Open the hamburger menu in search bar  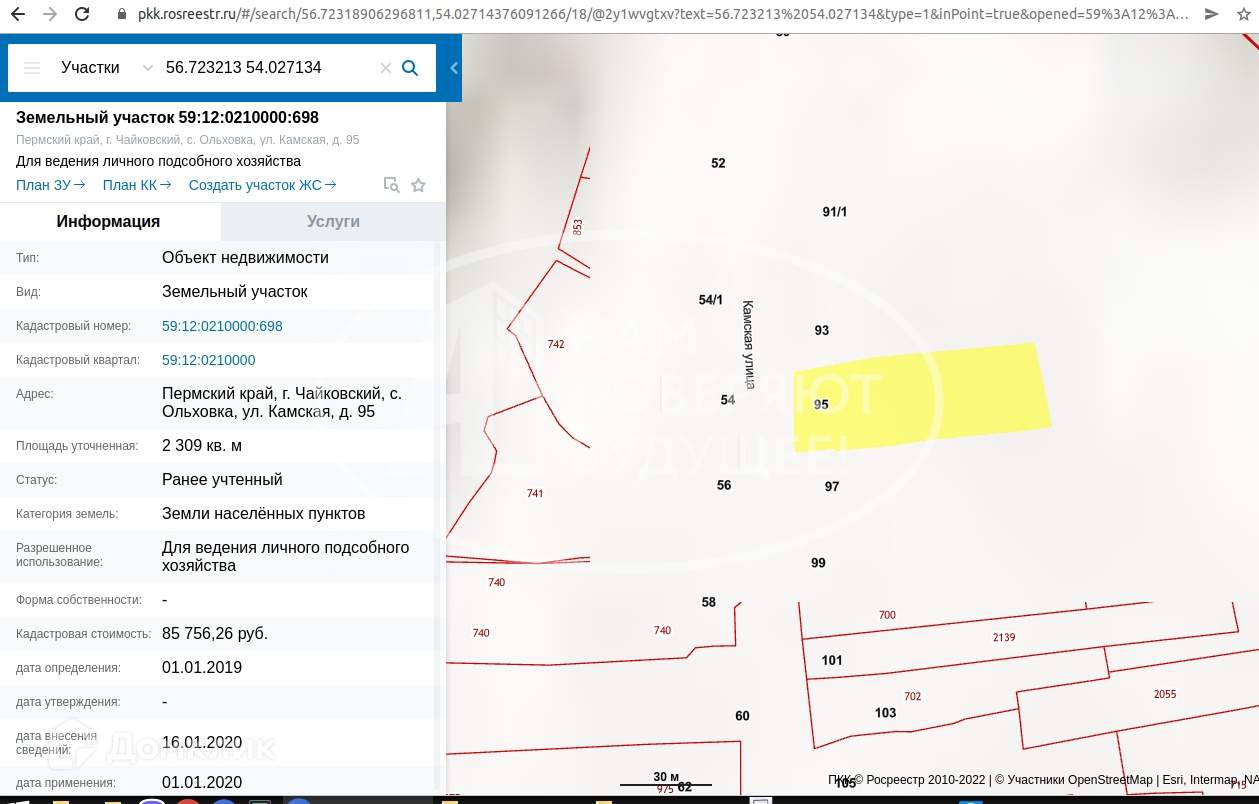pos(32,68)
